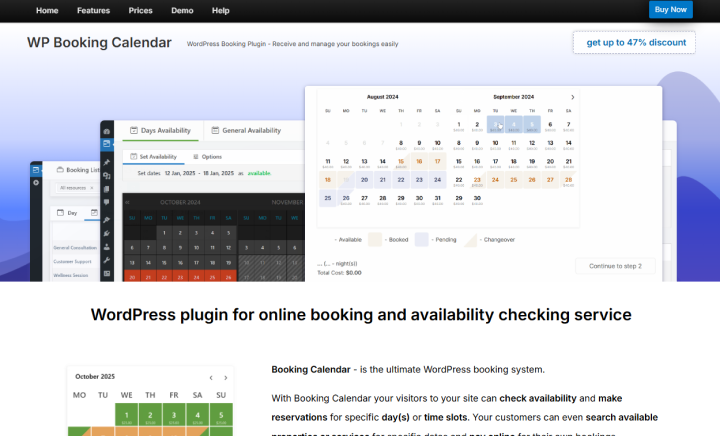Viewport: 720px width, 436px height.
Task: Click the Comments bubble icon in sidebar
Action: [x=107, y=202]
